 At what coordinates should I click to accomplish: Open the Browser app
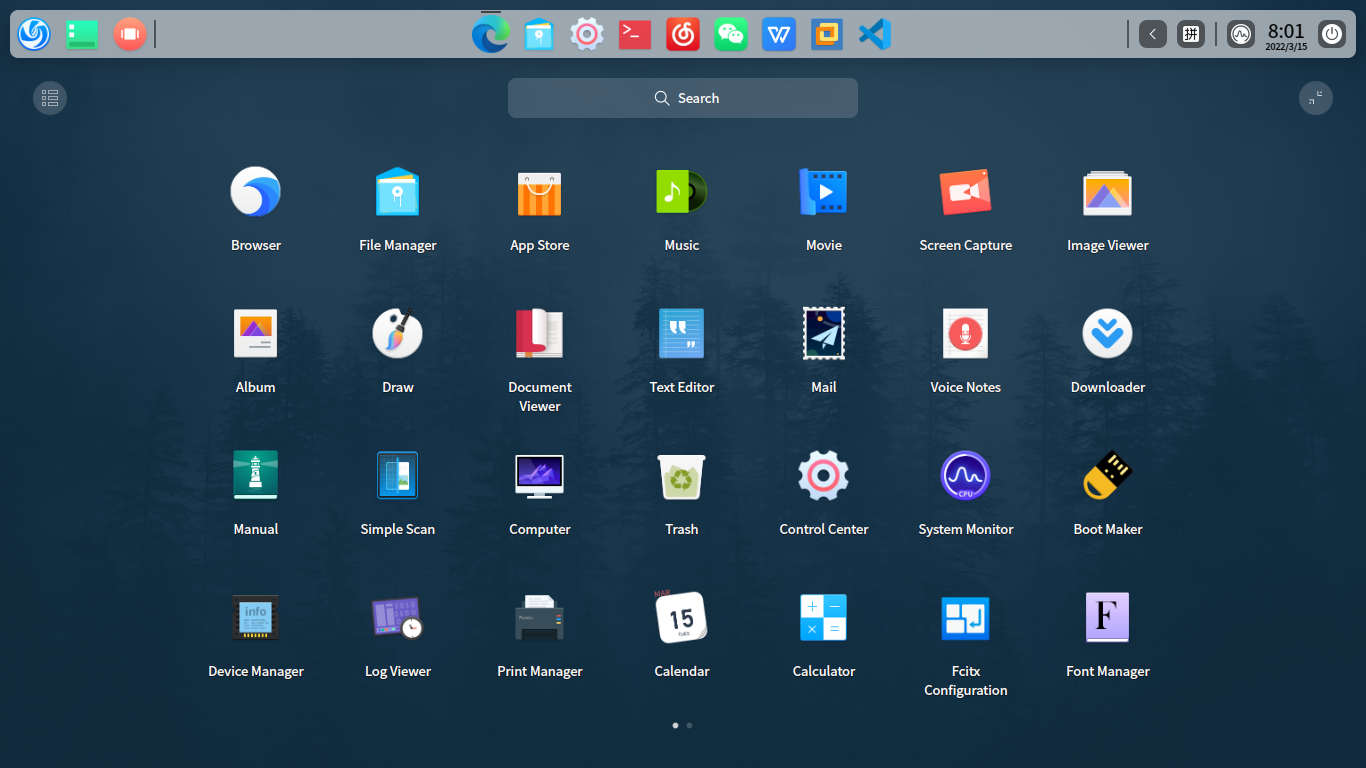click(256, 192)
